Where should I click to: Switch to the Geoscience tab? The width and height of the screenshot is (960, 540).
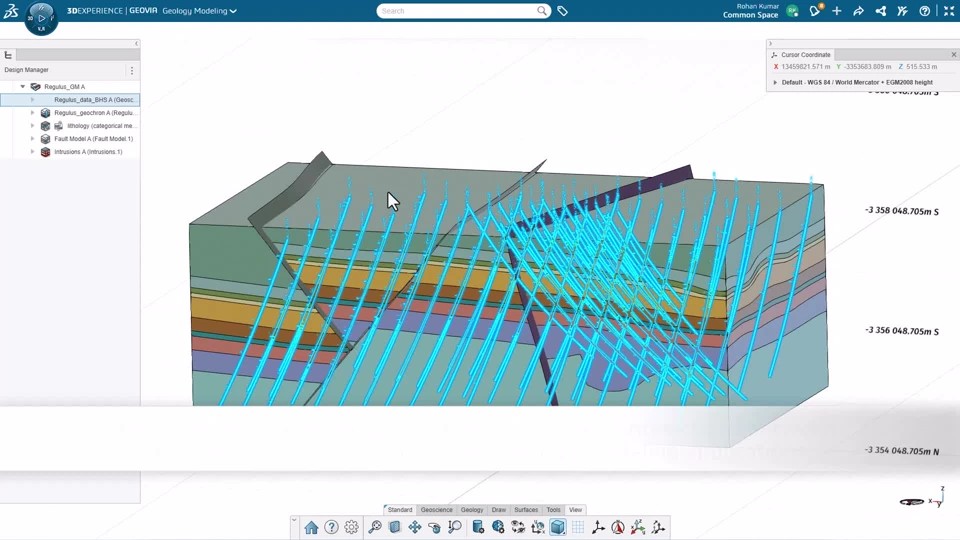(437, 509)
